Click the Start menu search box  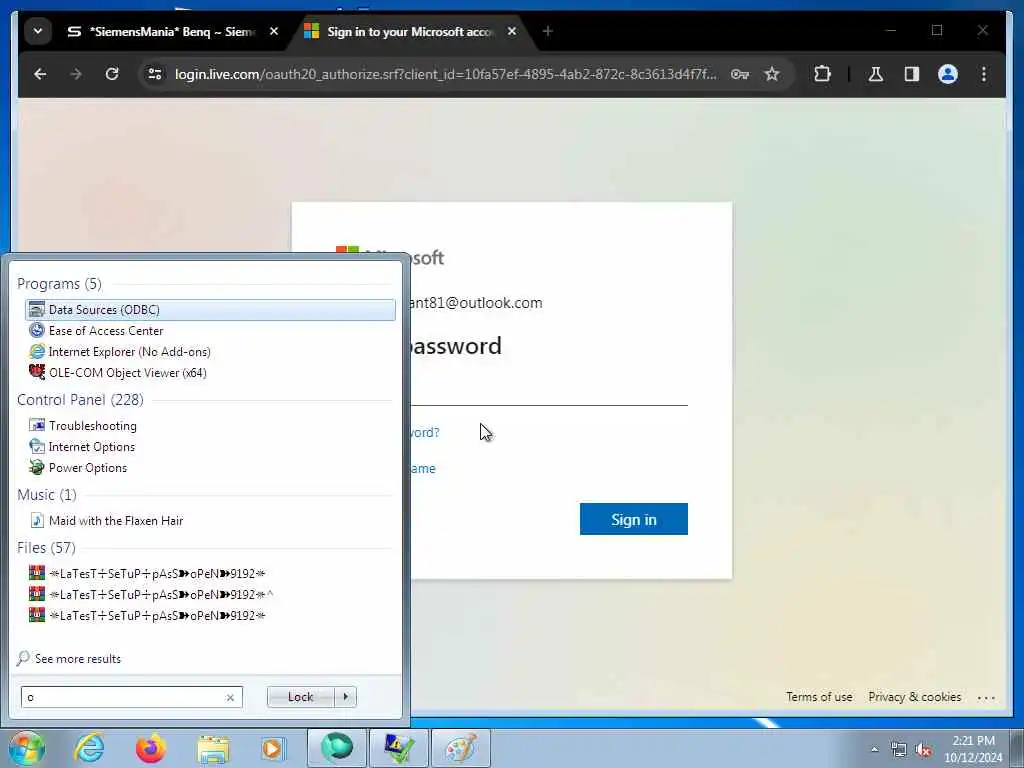pos(124,697)
